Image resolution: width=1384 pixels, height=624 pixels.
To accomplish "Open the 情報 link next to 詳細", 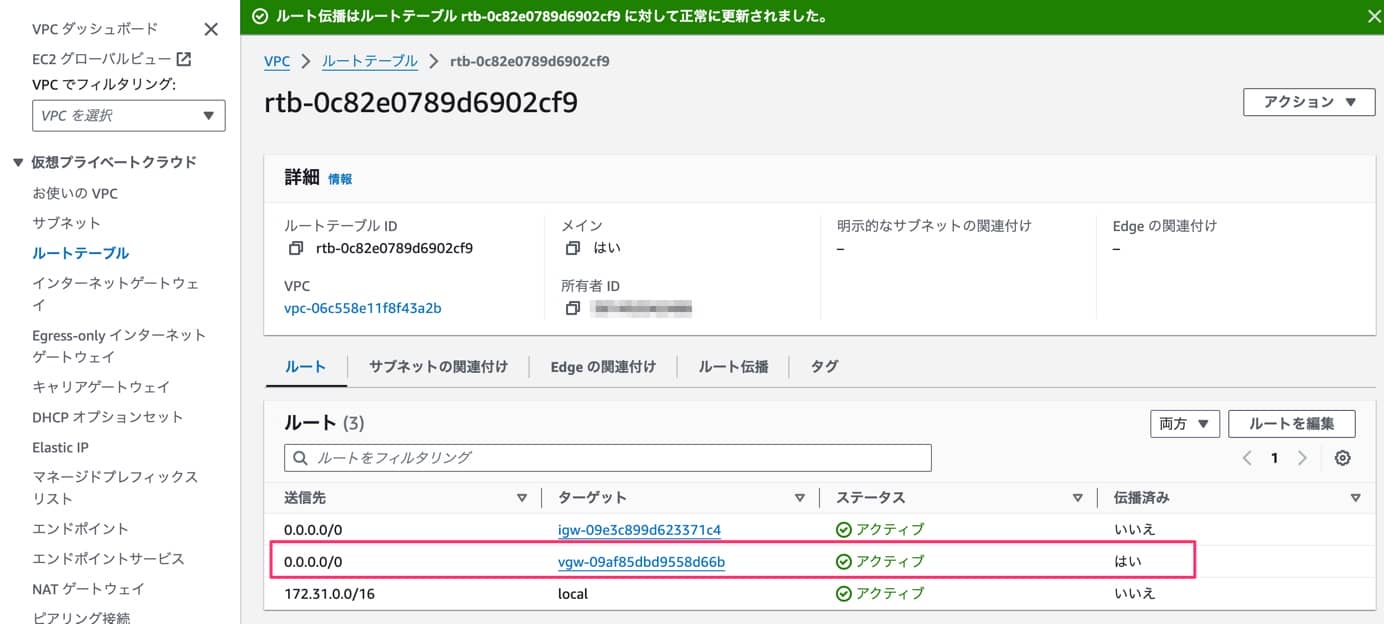I will pyautogui.click(x=340, y=179).
